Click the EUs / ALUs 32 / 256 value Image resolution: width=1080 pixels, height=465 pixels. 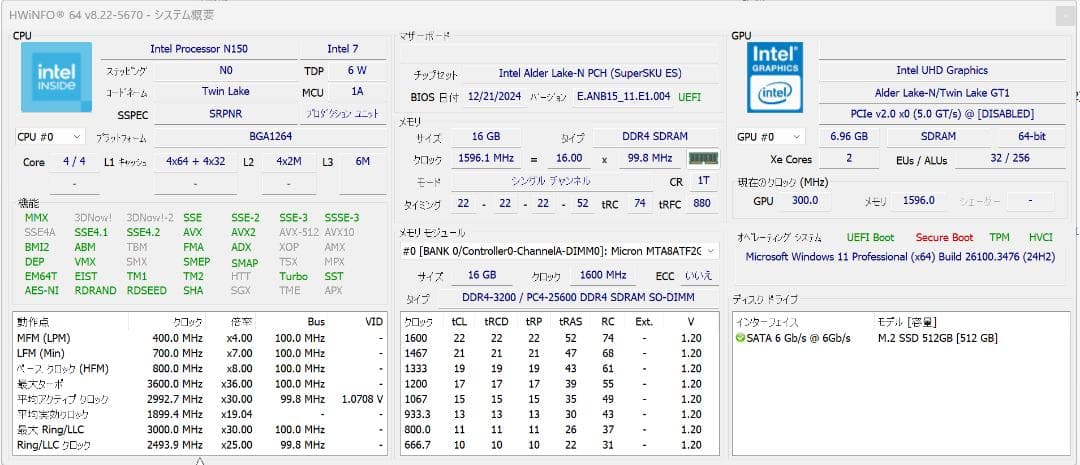(1010, 159)
